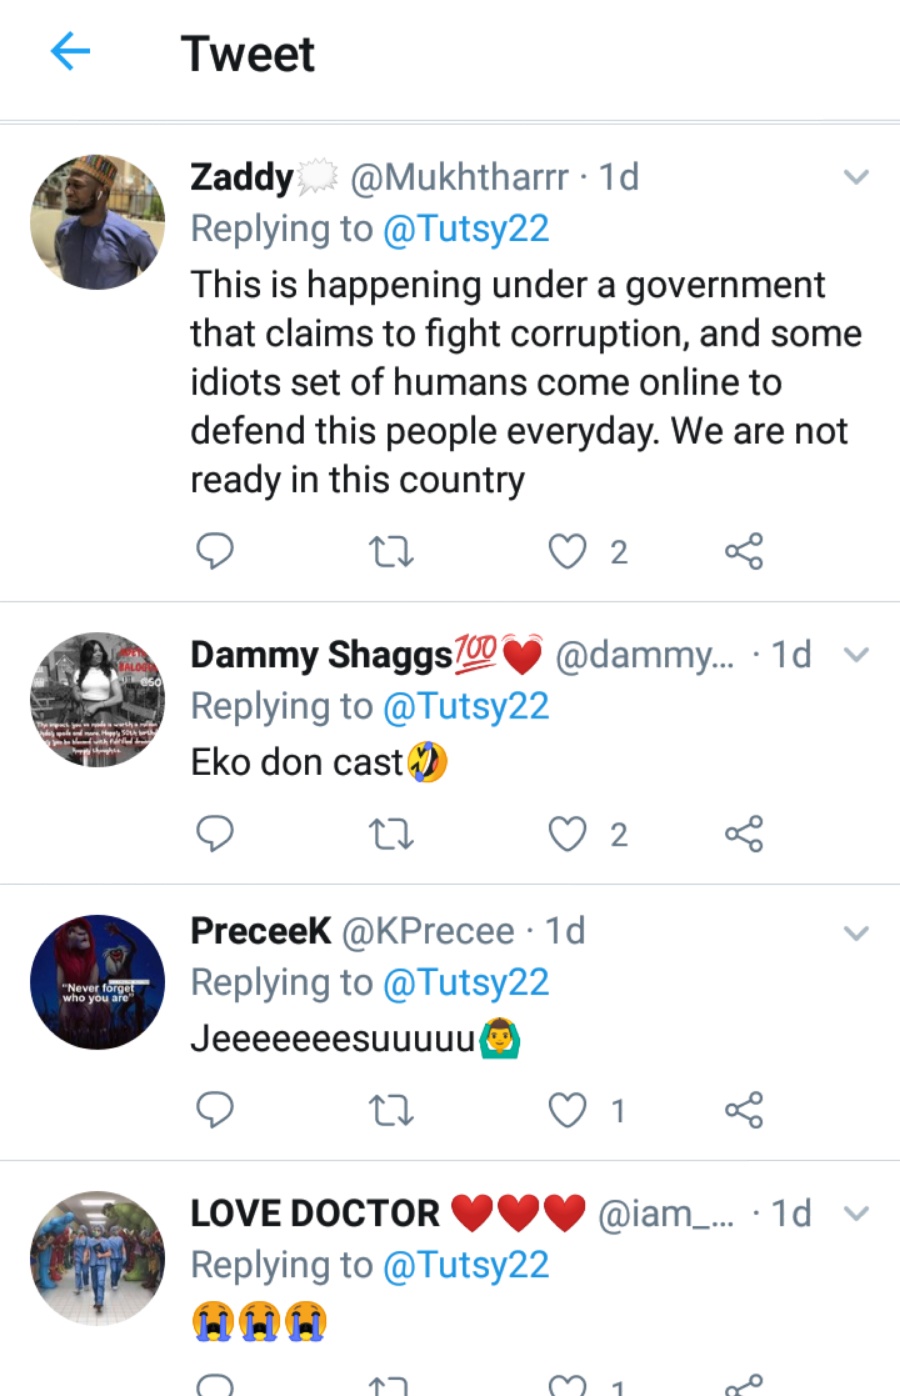View Zaddy's profile picture
The image size is (900, 1396).
98,222
